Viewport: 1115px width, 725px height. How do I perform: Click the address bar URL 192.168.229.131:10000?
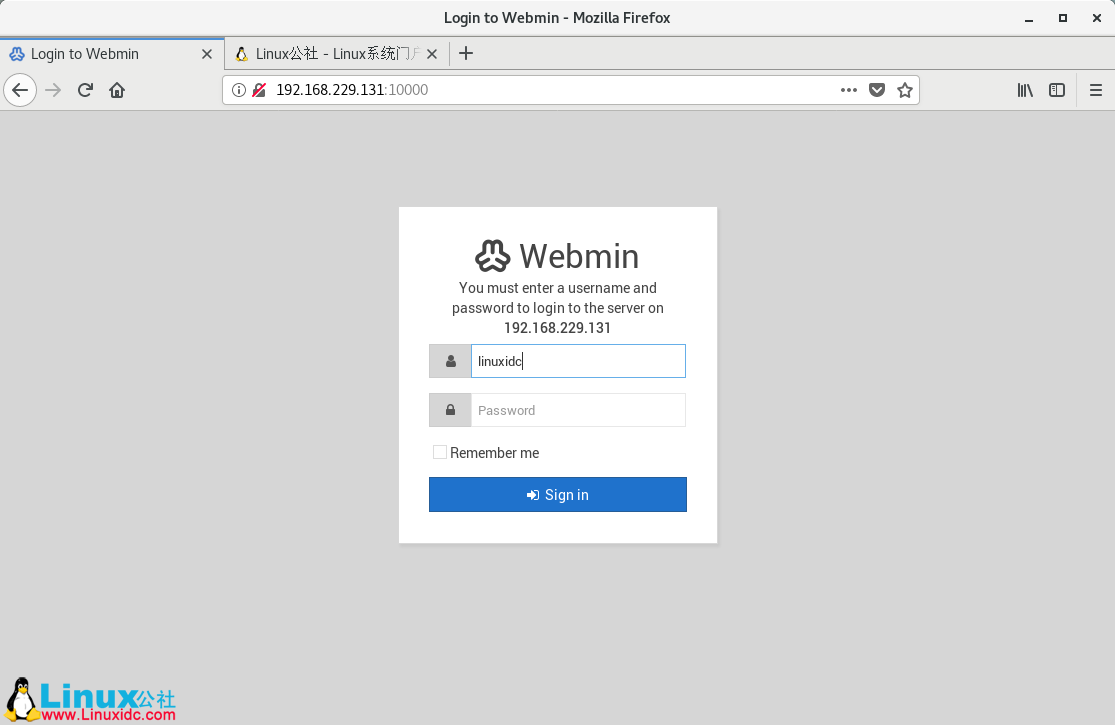coord(352,90)
